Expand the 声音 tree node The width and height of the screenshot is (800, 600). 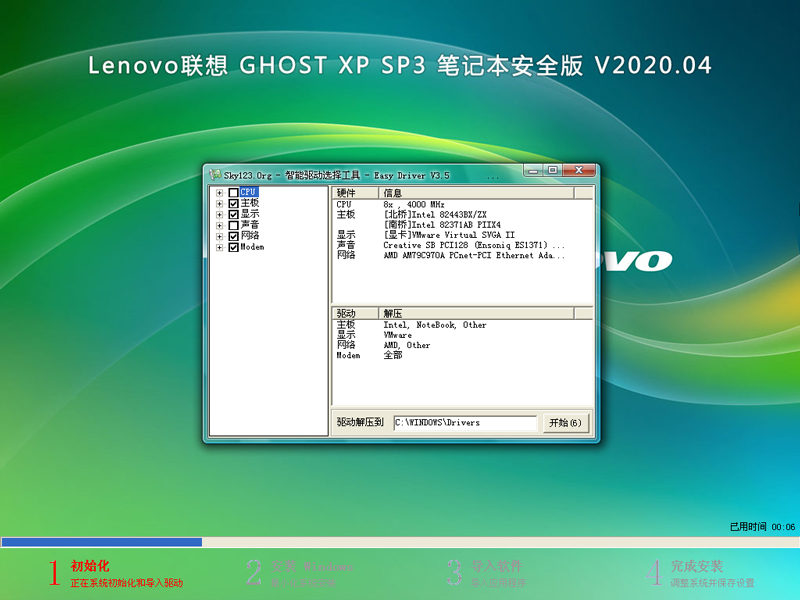click(x=219, y=226)
